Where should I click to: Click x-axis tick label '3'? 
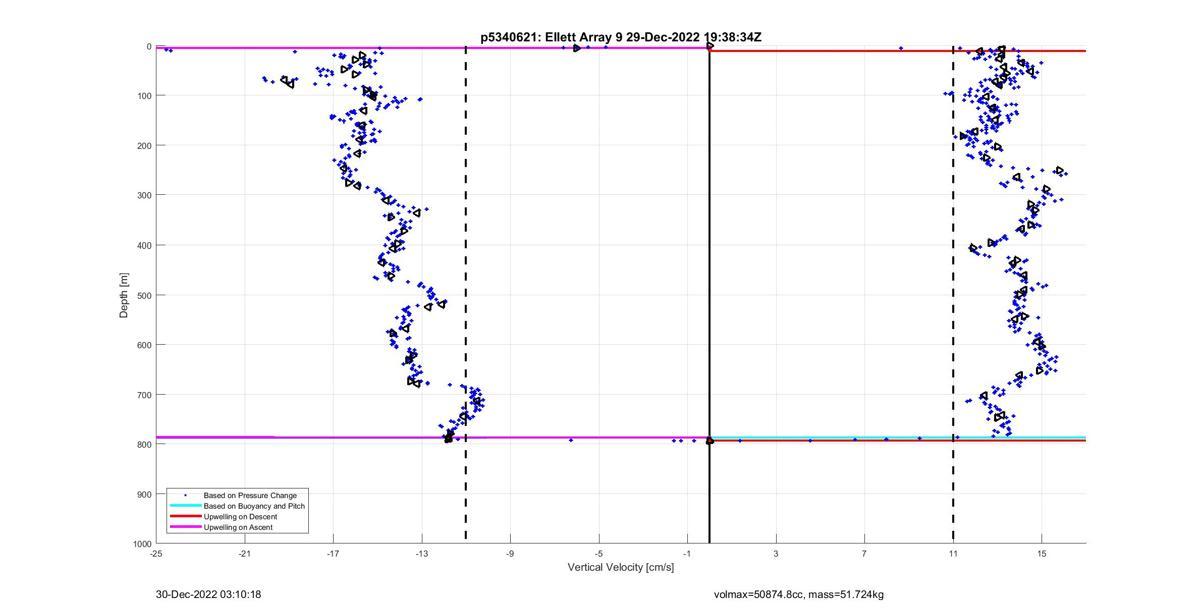(x=776, y=553)
